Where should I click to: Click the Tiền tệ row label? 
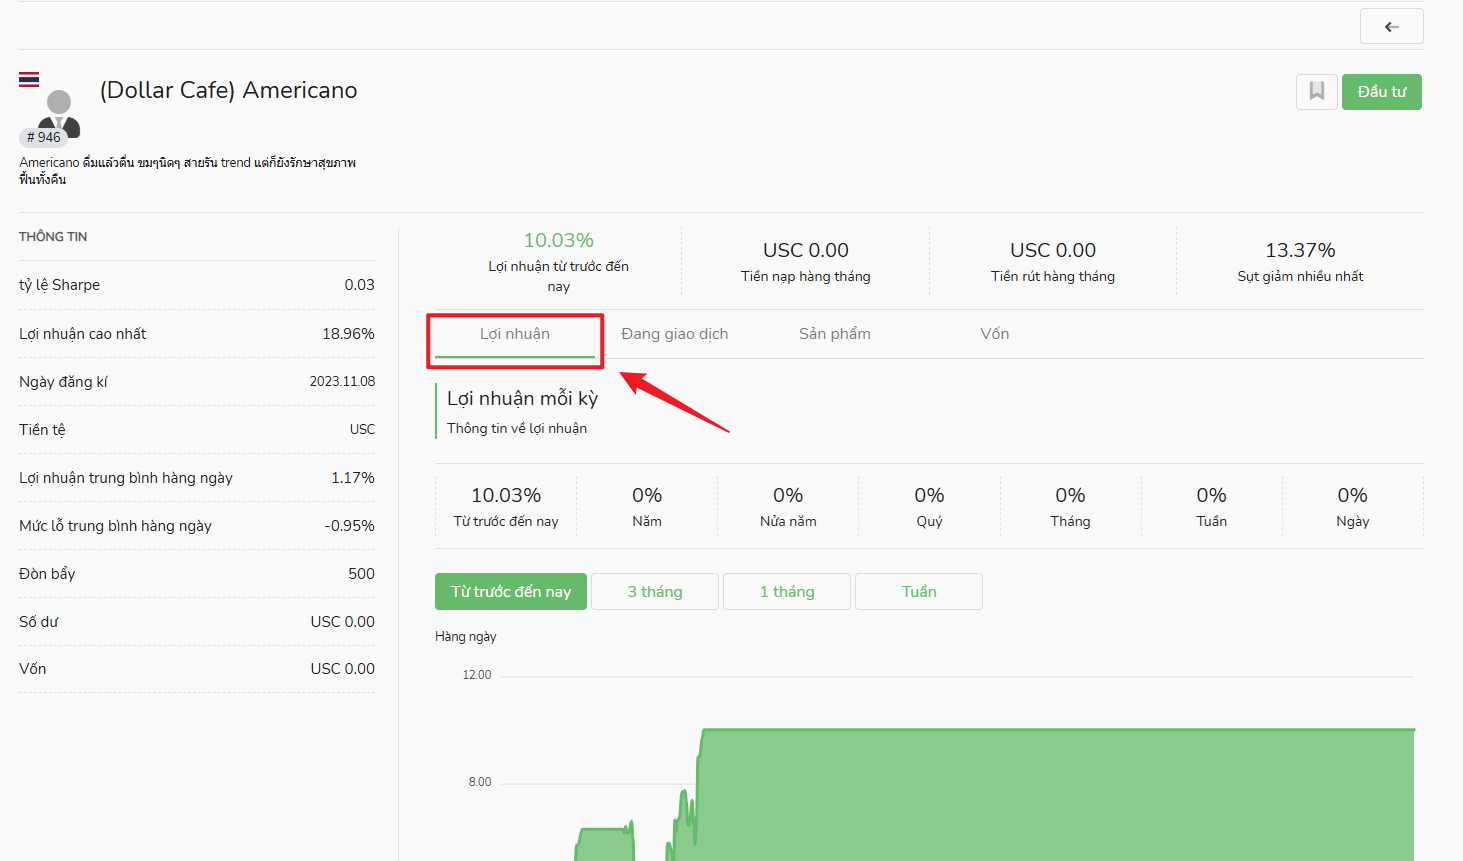pos(42,430)
